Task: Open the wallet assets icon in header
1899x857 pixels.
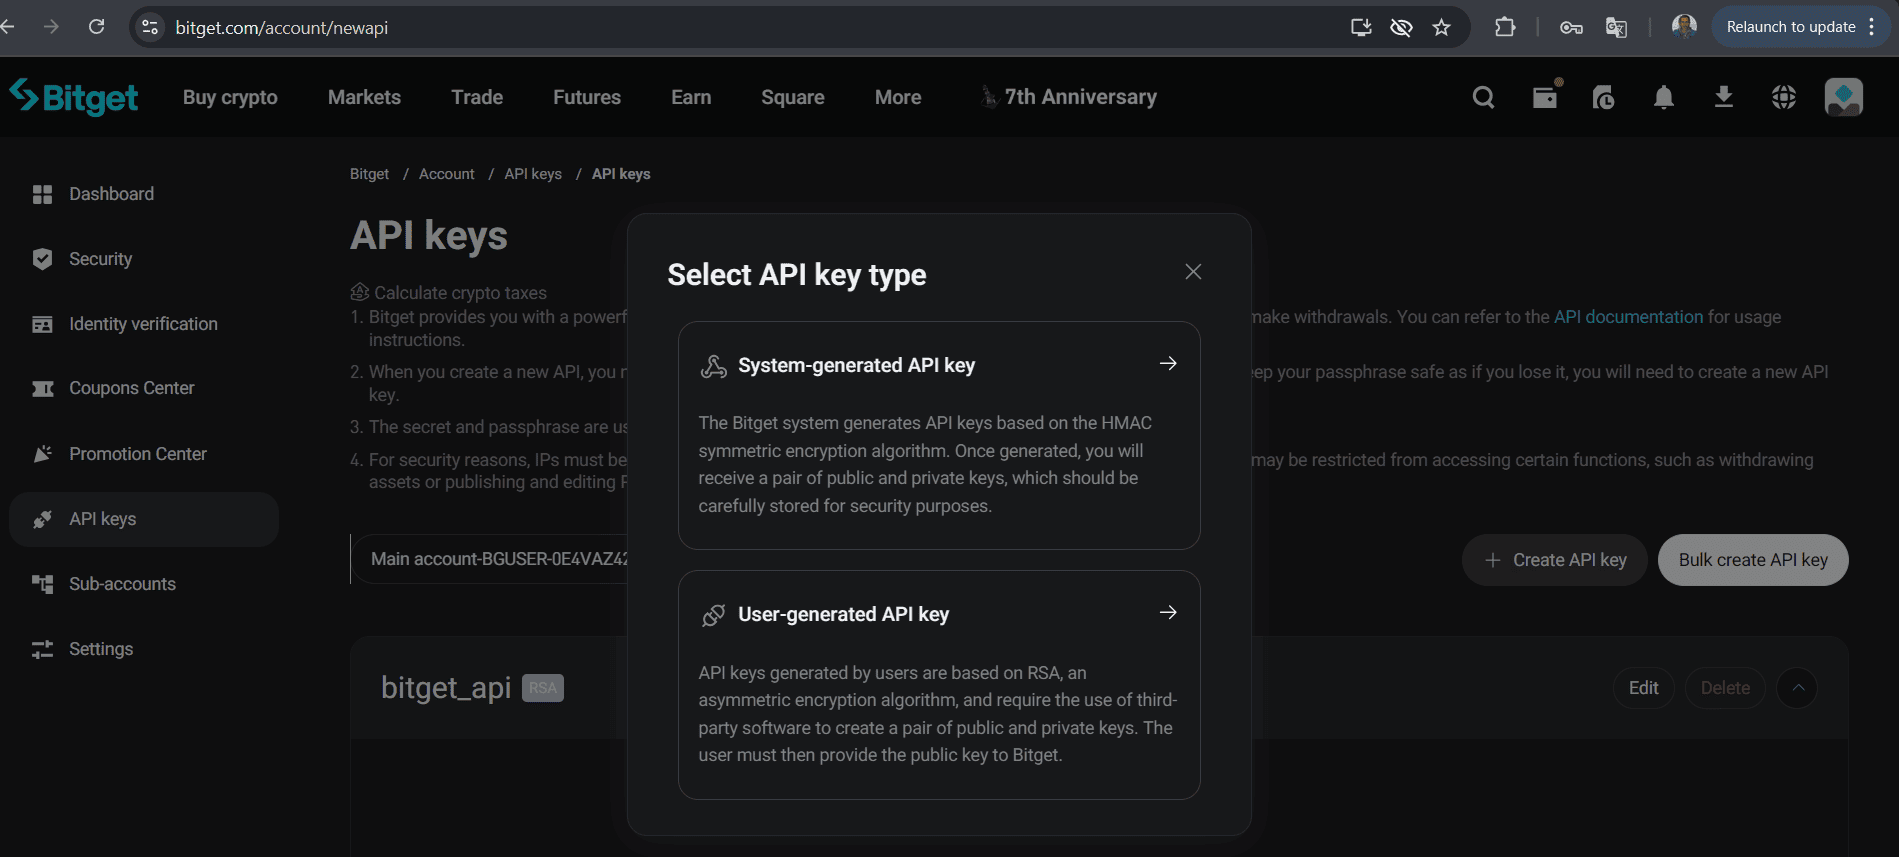Action: pyautogui.click(x=1545, y=97)
